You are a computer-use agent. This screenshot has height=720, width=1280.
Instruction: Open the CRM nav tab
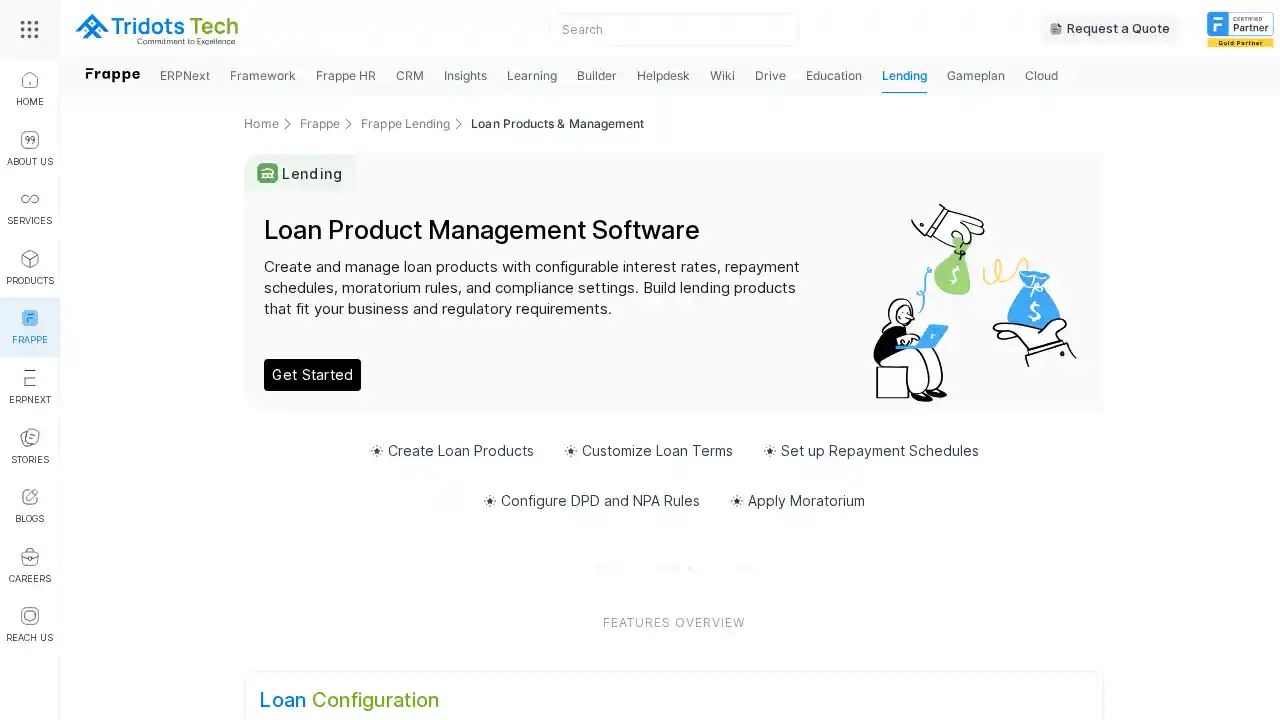click(x=410, y=75)
